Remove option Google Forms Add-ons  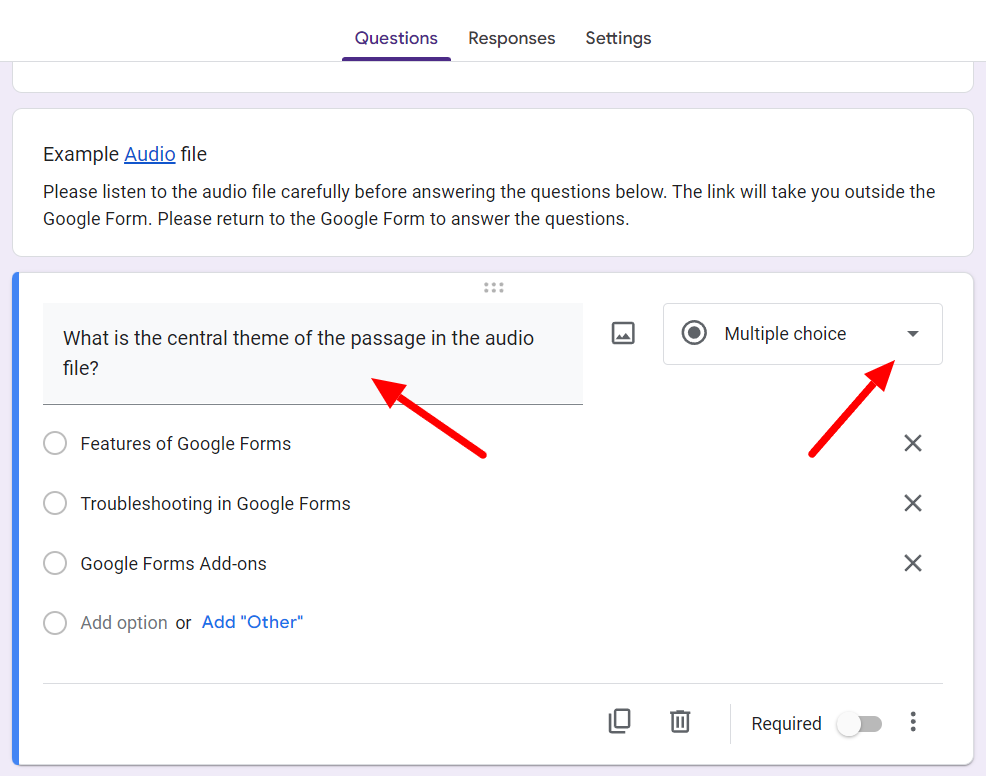(912, 563)
